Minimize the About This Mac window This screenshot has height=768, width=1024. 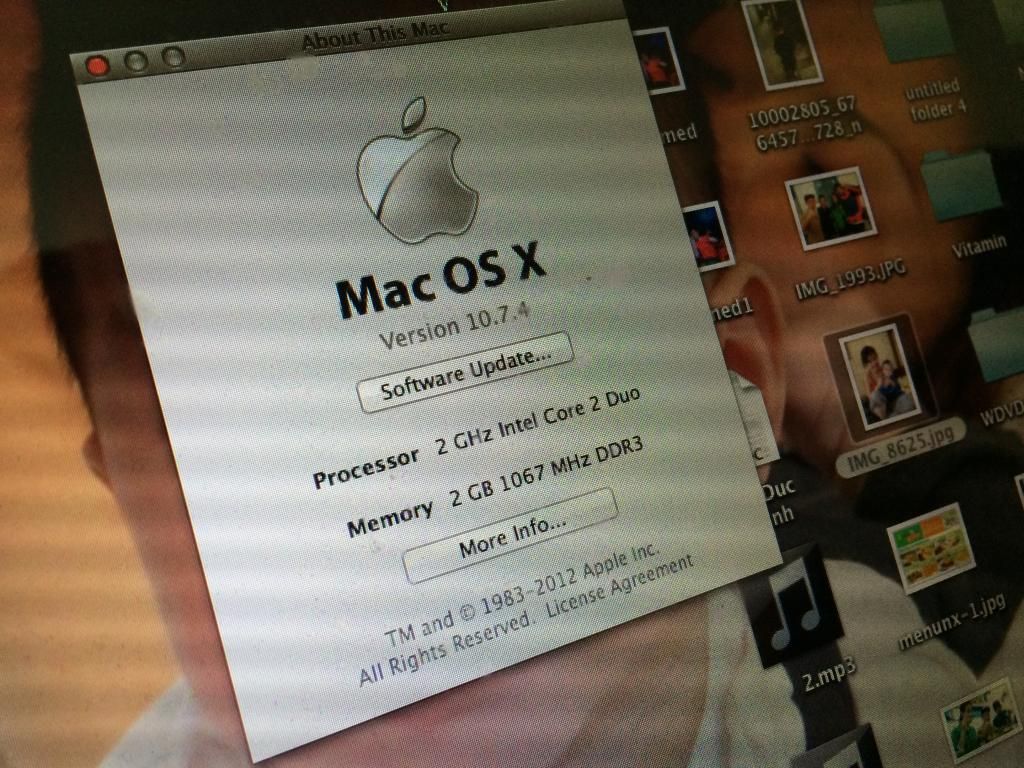pos(136,61)
